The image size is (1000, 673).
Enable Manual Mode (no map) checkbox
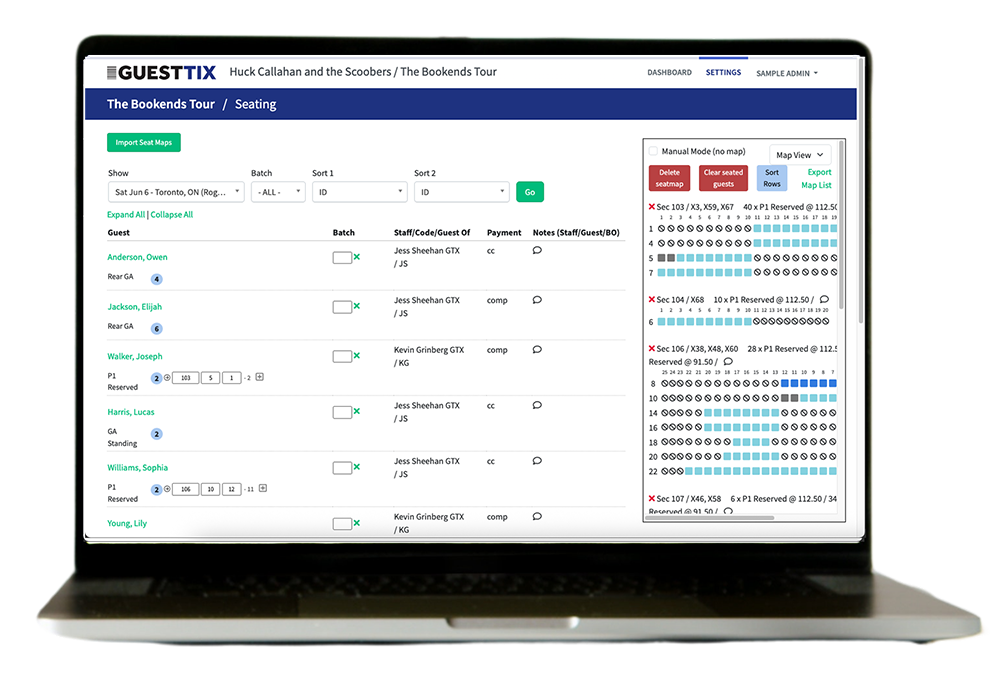click(654, 152)
